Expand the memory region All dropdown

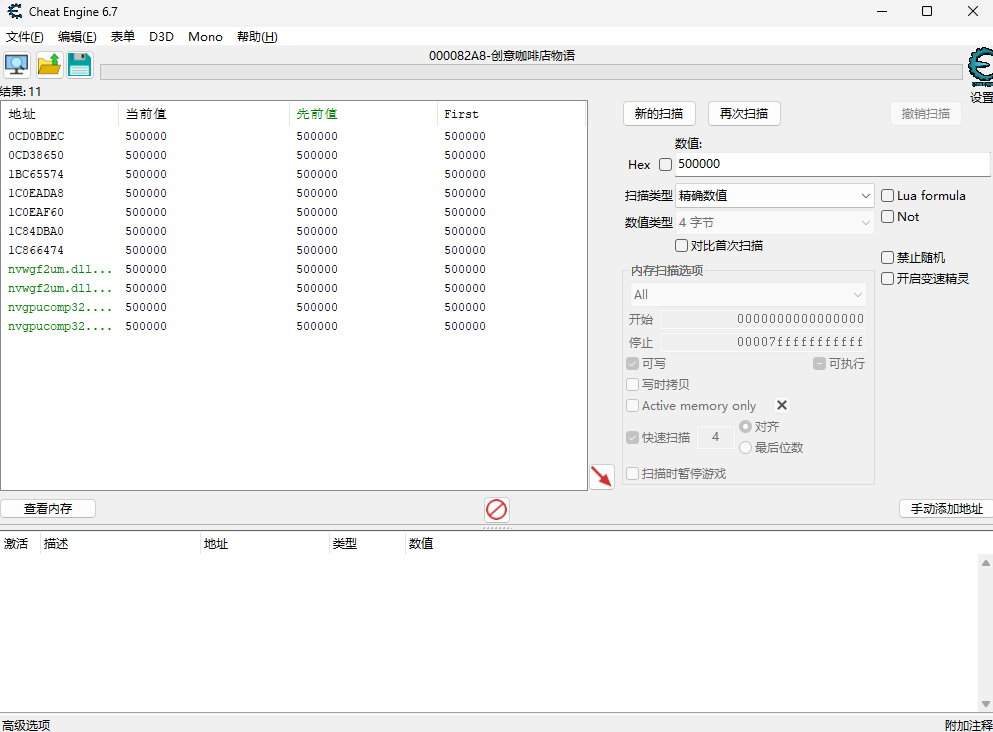tap(747, 295)
